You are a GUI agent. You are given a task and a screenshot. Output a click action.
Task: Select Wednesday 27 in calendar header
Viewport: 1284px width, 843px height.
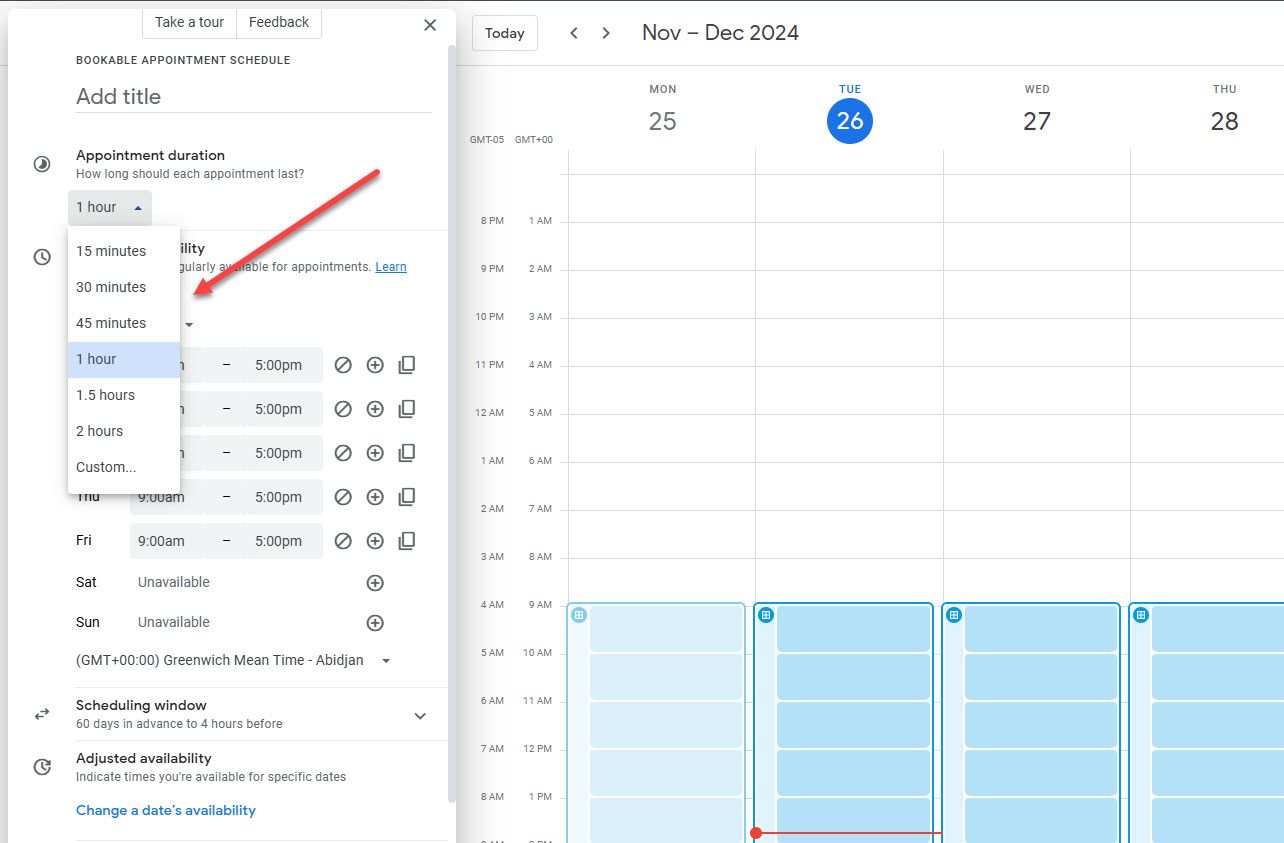[x=1037, y=121]
